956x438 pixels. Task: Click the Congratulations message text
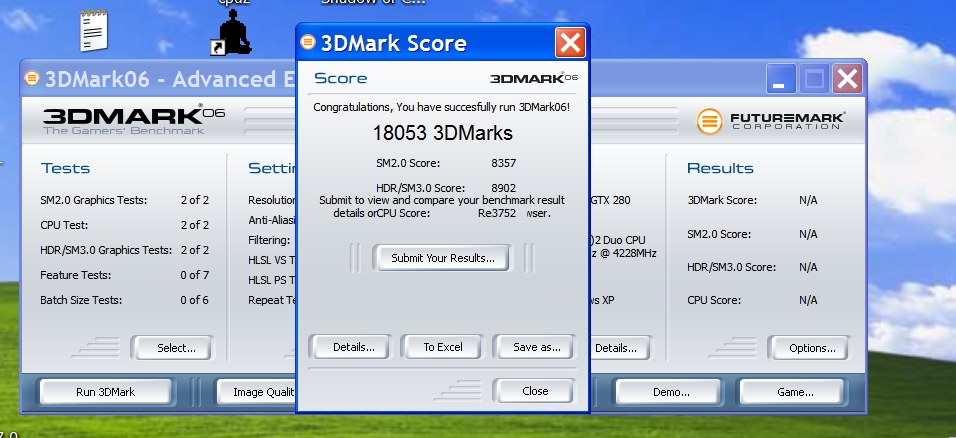[x=442, y=107]
